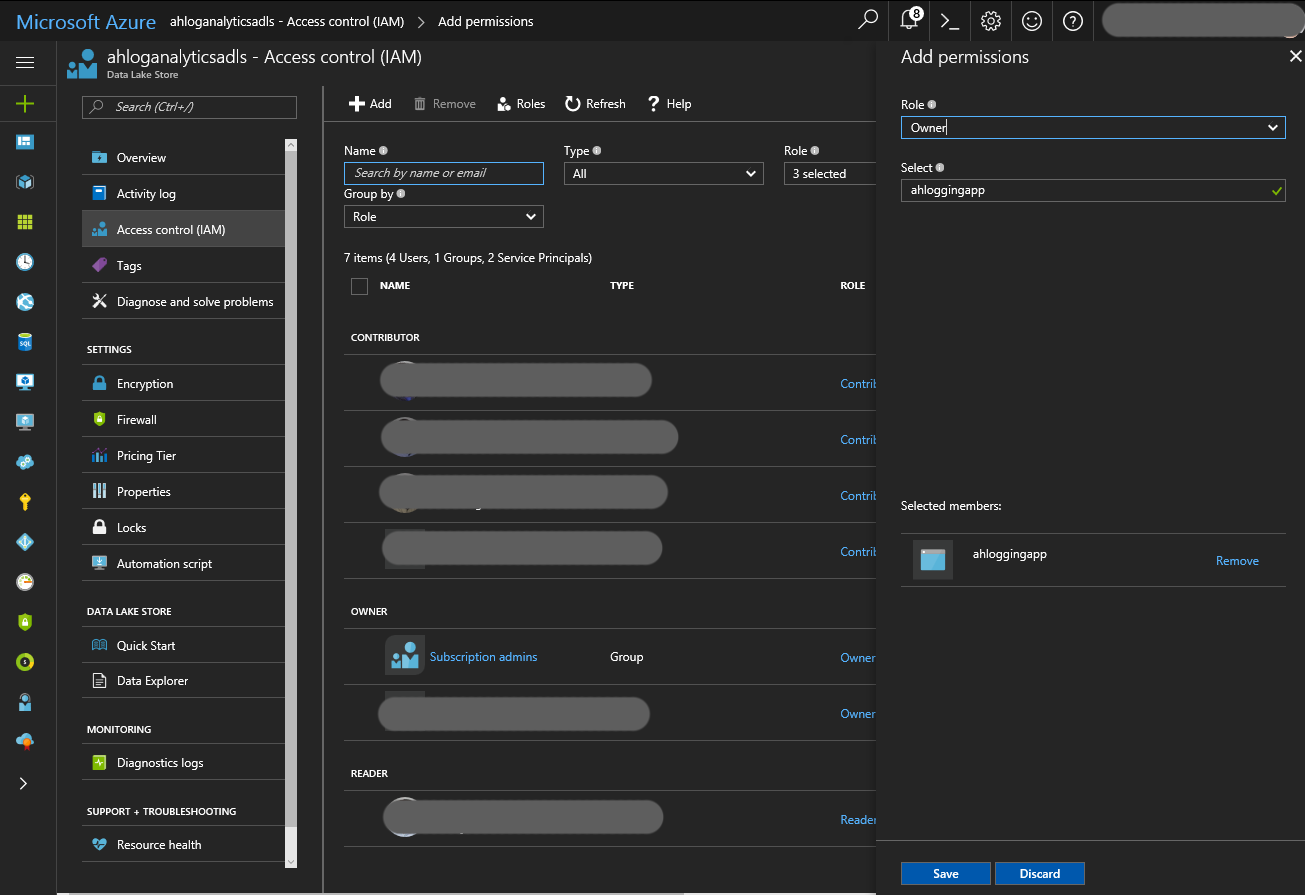Open the yellow key icon in rail
This screenshot has height=895, width=1305.
(x=25, y=502)
